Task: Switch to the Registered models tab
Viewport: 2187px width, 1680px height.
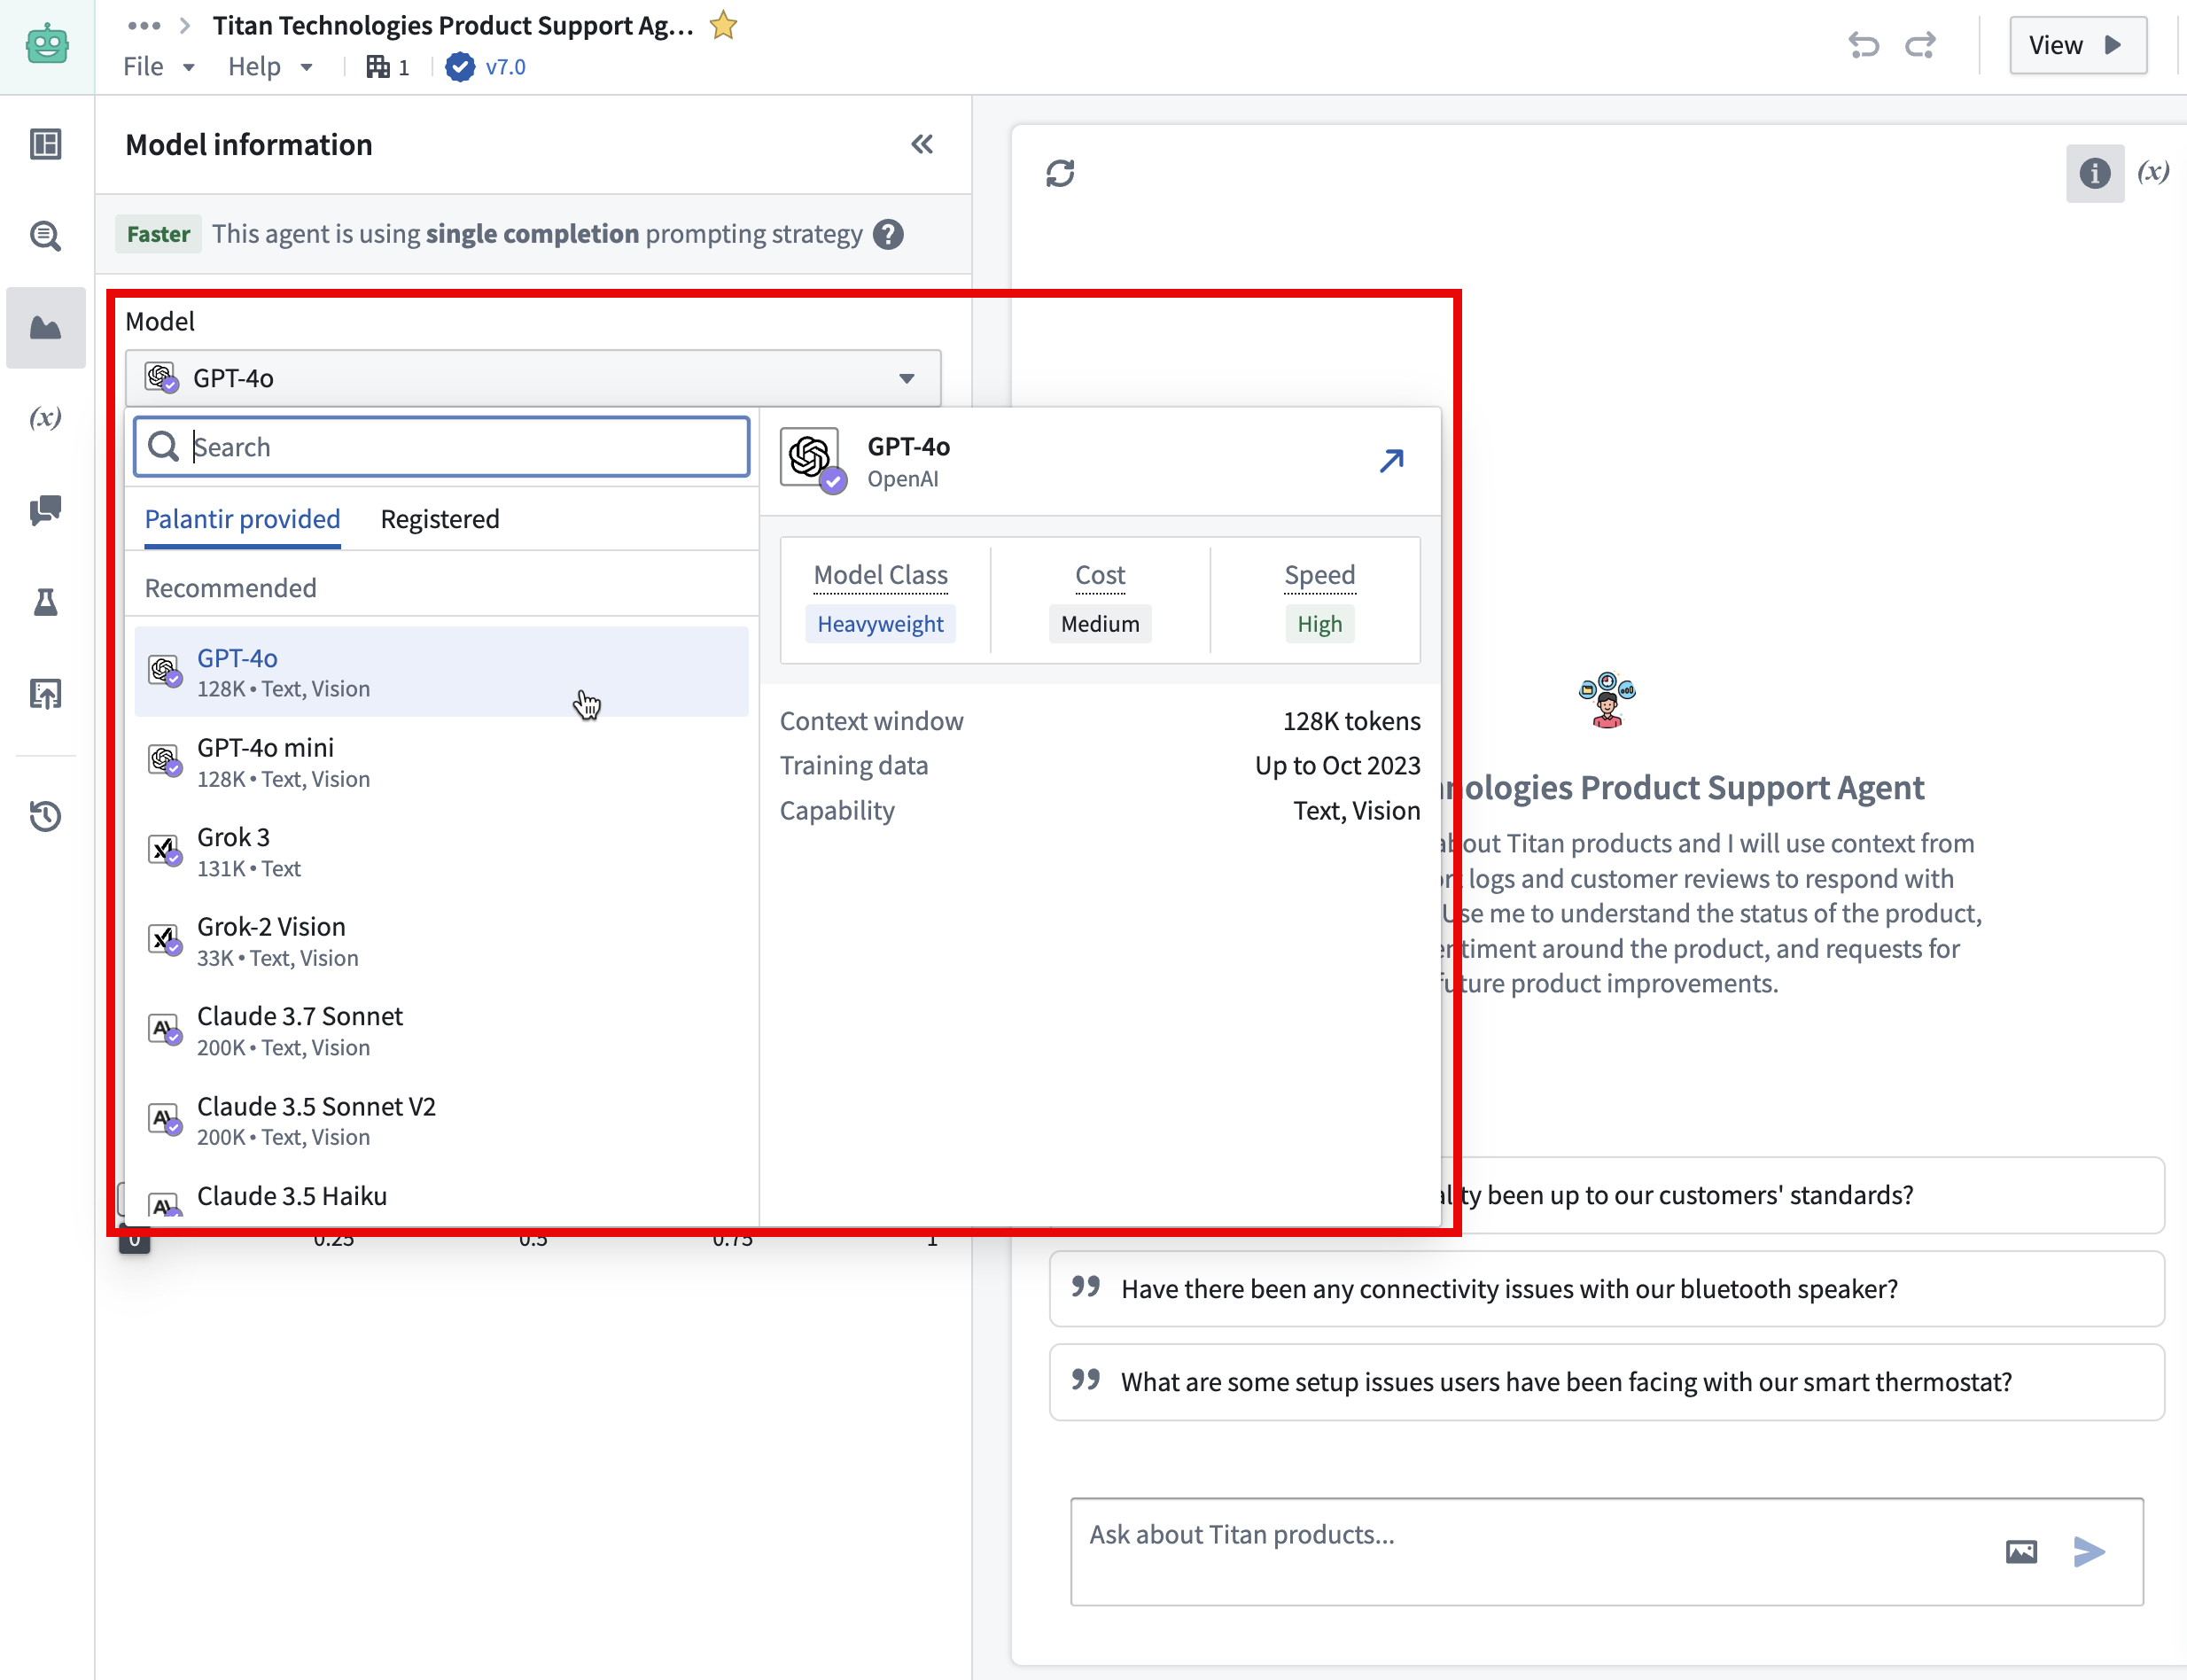Action: [x=439, y=518]
